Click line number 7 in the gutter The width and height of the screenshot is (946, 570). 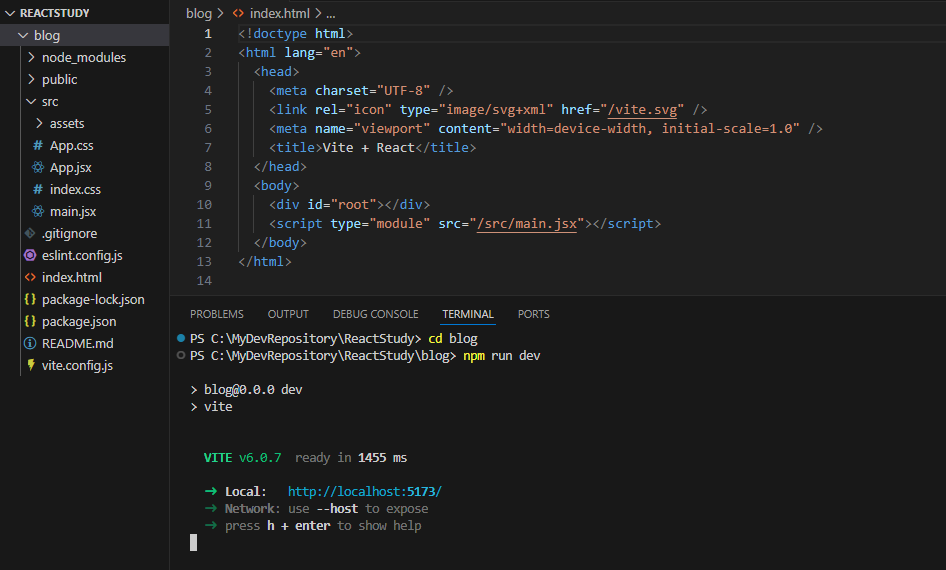click(208, 148)
